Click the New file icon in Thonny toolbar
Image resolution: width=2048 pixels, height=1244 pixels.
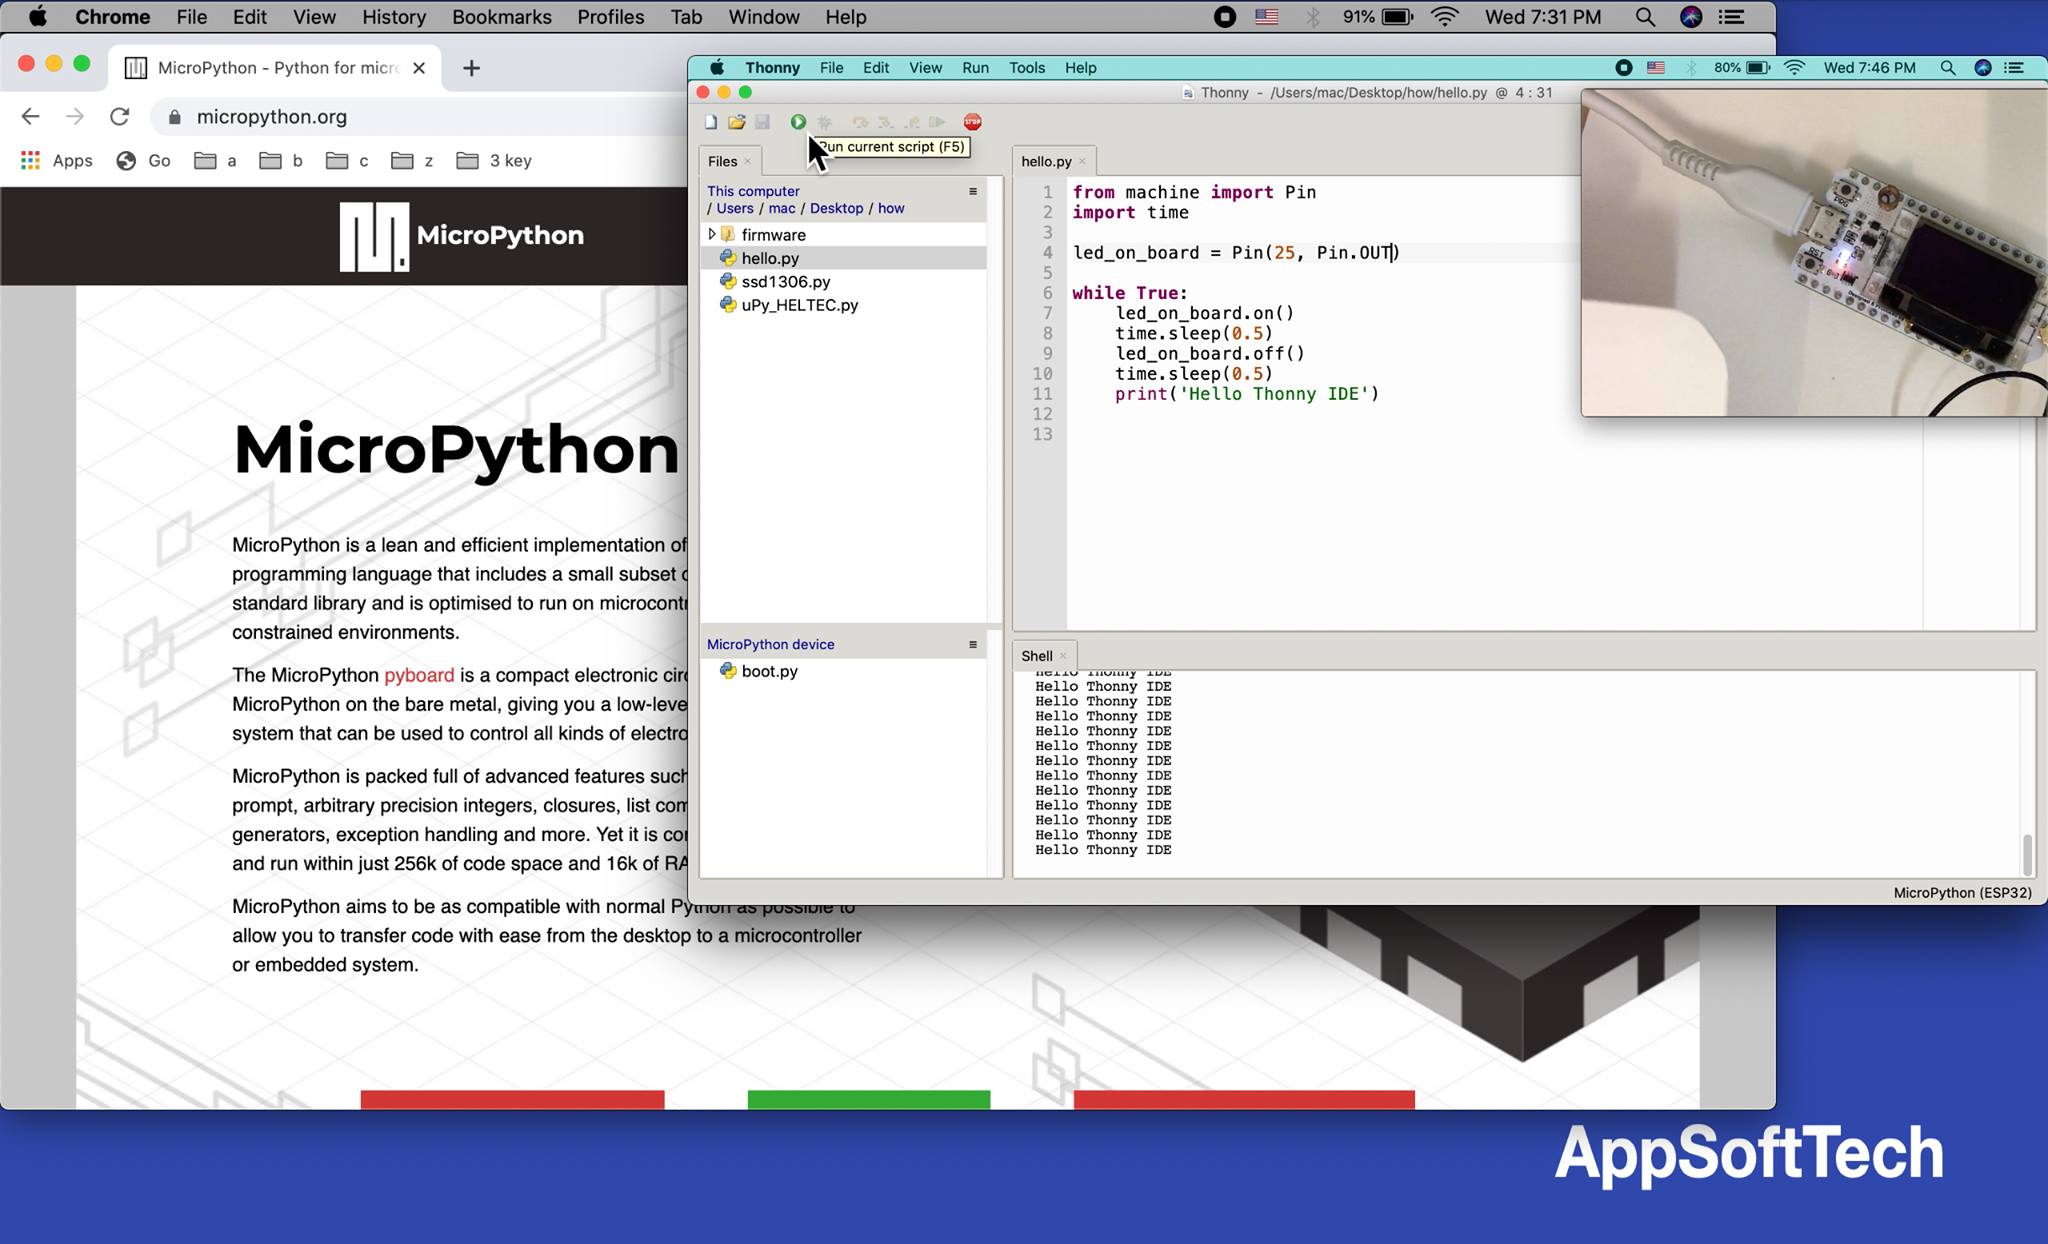pyautogui.click(x=710, y=122)
